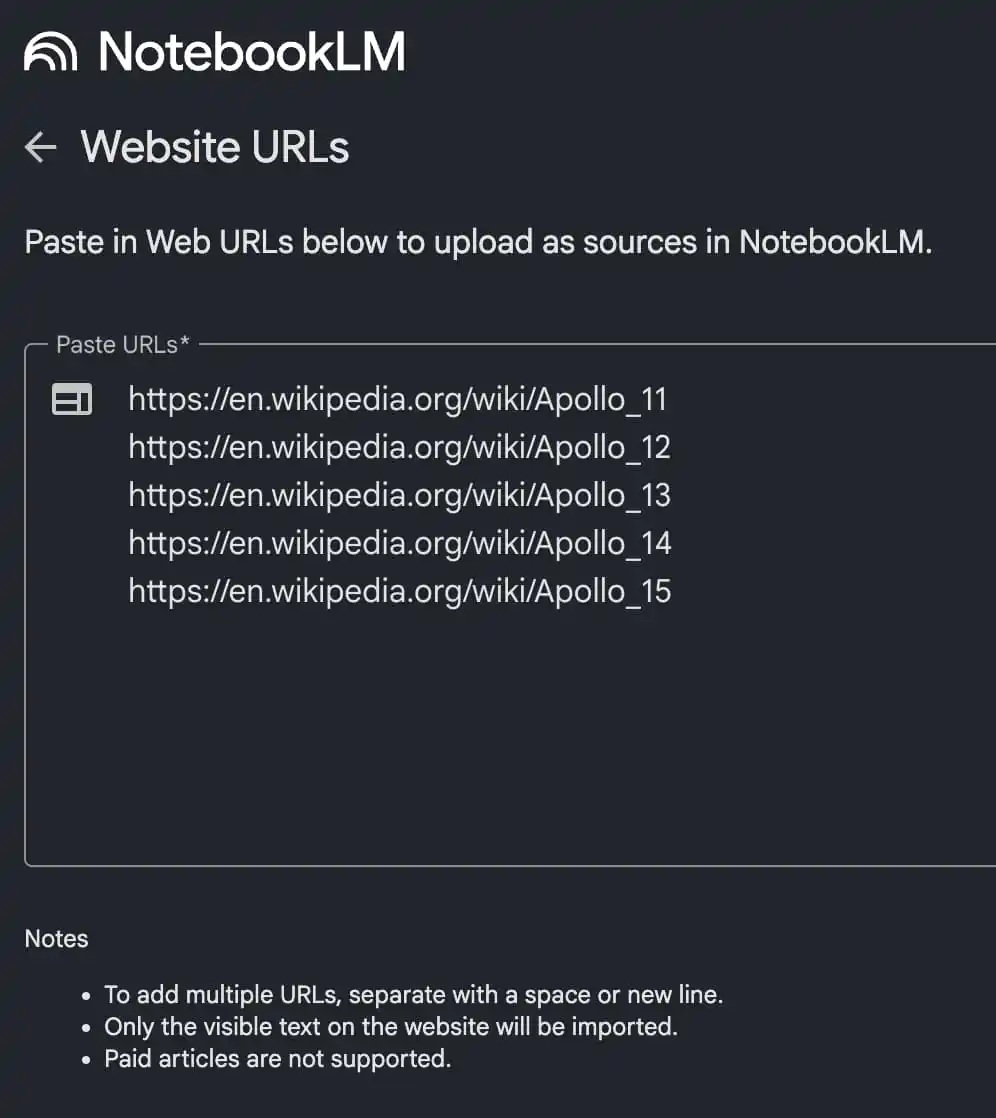
Task: Click 'NotebookLM.' ending the instruction sentence
Action: (836, 243)
